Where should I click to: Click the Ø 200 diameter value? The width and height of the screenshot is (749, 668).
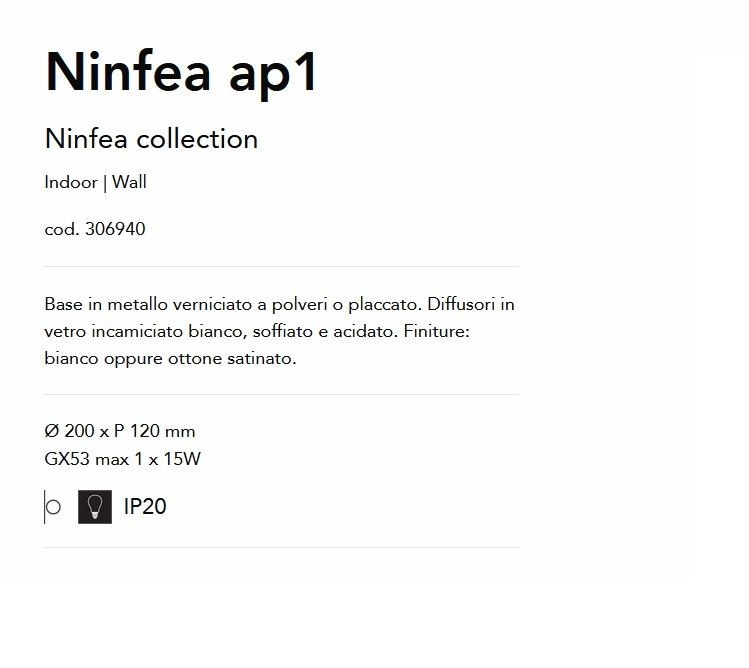click(x=69, y=431)
